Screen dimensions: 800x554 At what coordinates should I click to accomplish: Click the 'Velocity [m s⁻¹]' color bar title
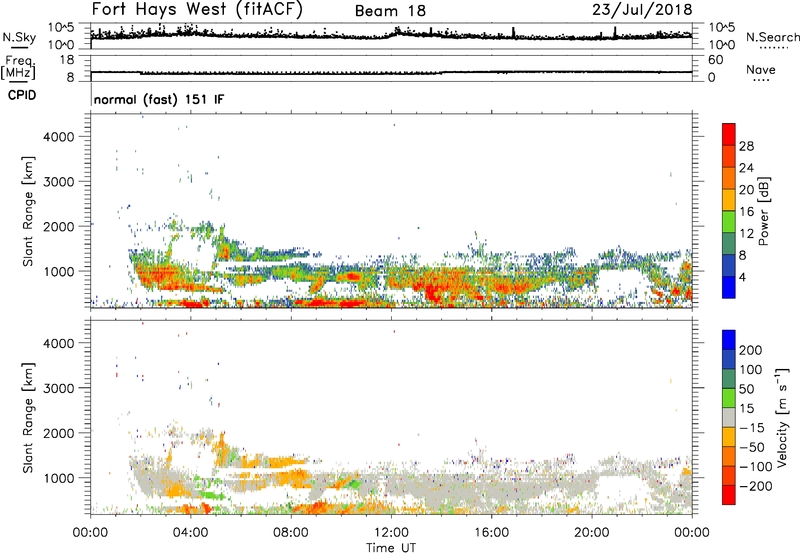[782, 417]
